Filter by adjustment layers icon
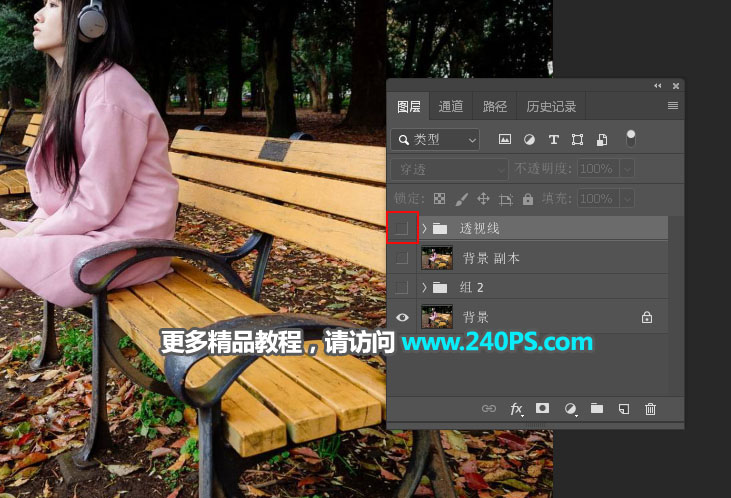 click(529, 139)
